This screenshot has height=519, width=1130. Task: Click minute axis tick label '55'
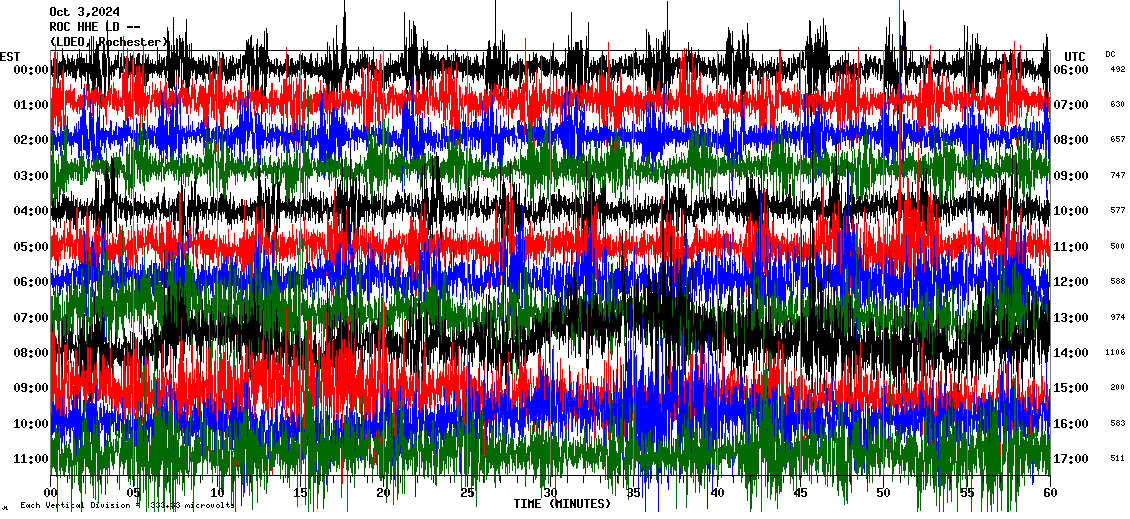pyautogui.click(x=967, y=492)
